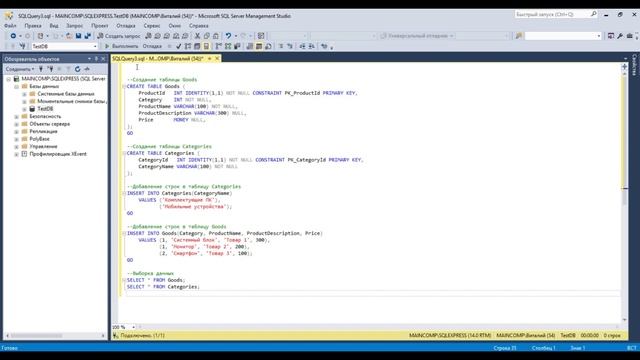Screen dimensions: 640x360
Task: Click the Cut (scissors) toolbar icon
Action: [198, 36]
